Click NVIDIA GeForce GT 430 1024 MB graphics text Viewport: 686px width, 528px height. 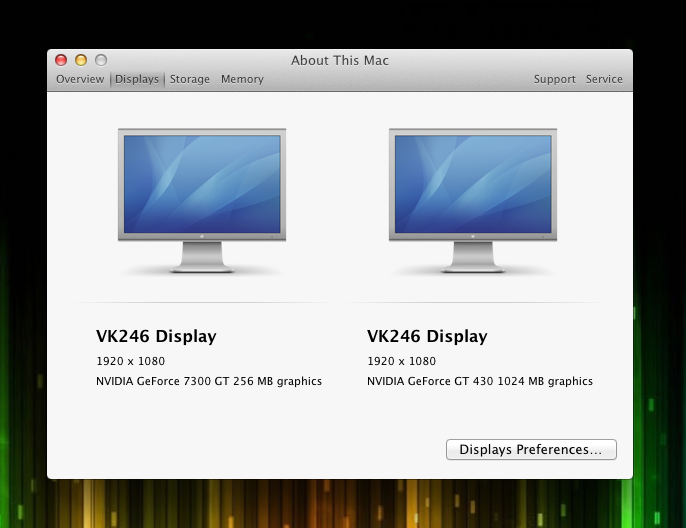pos(480,381)
